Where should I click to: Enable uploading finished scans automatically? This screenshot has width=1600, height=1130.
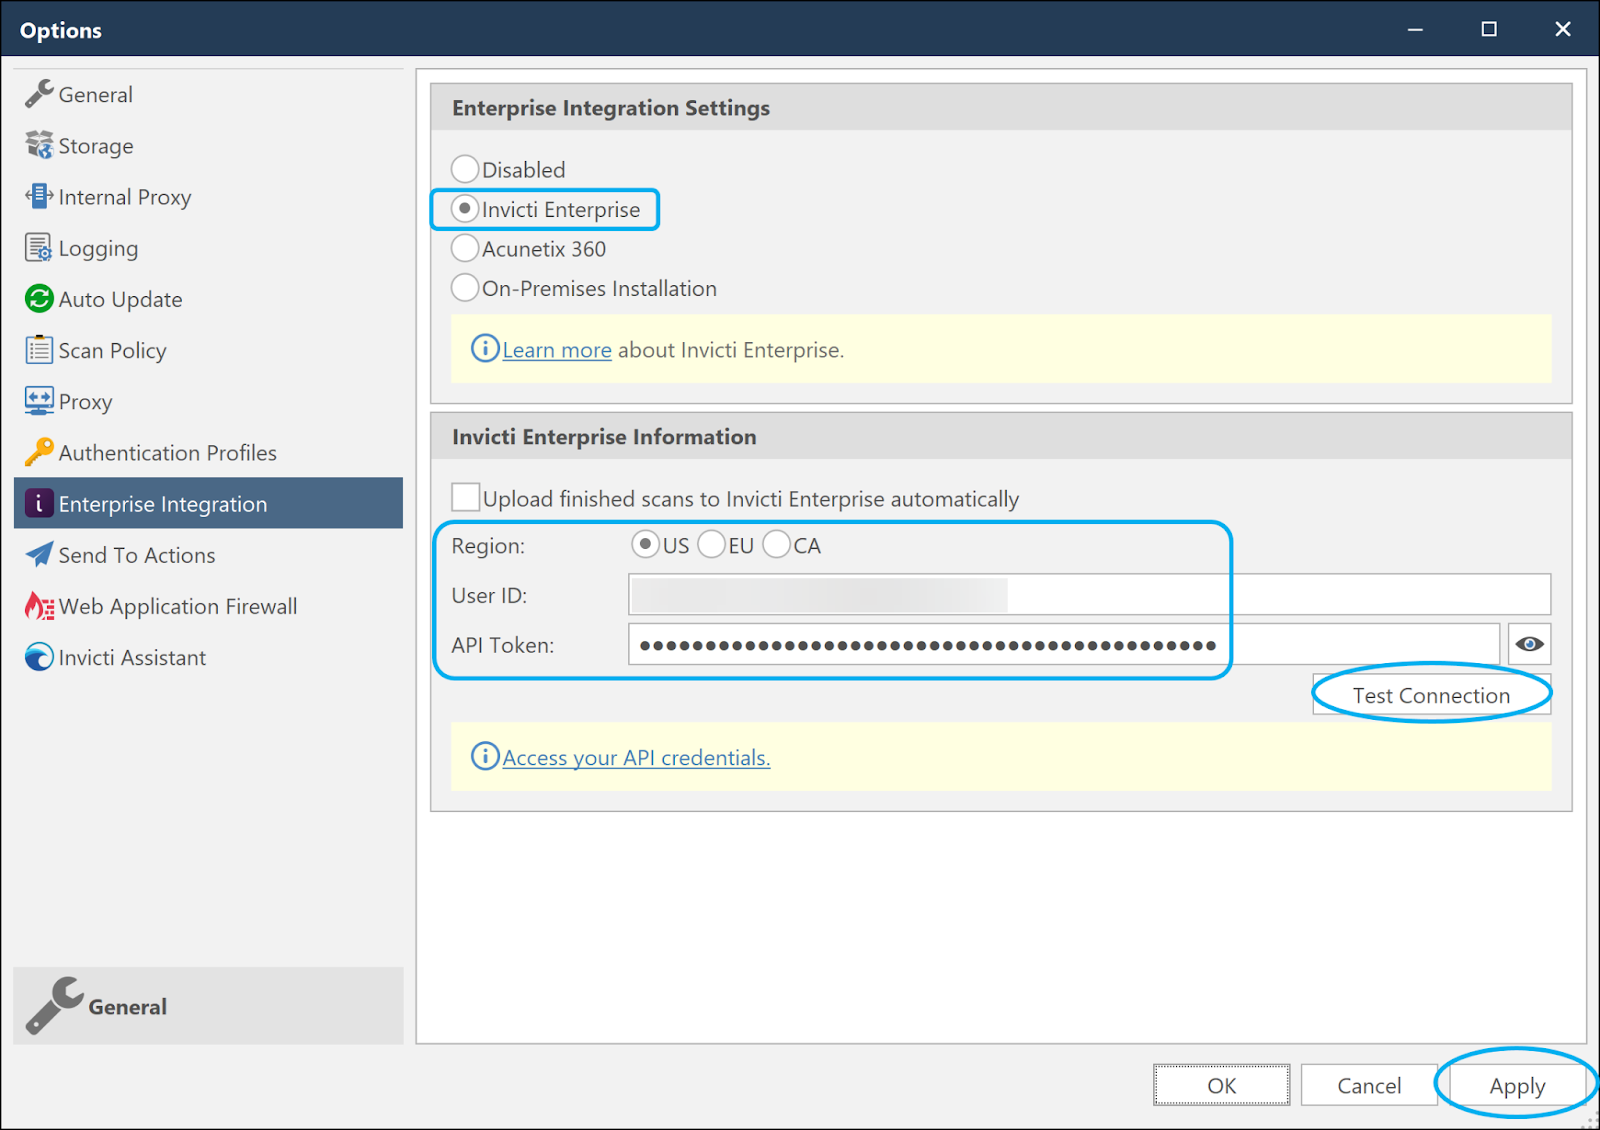pos(465,496)
